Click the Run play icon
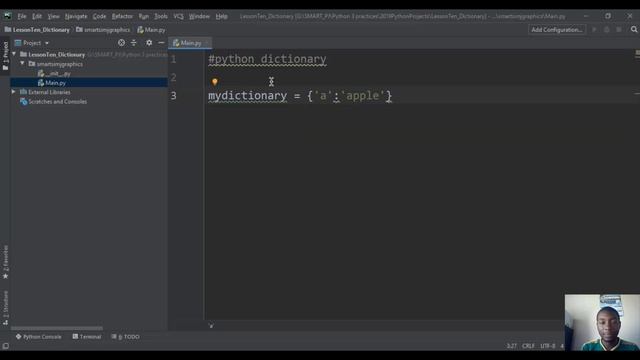Screen dimensions: 640x360 [x=594, y=30]
